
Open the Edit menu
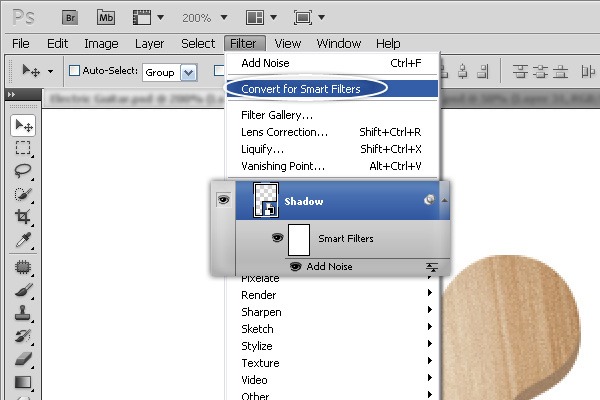click(57, 44)
